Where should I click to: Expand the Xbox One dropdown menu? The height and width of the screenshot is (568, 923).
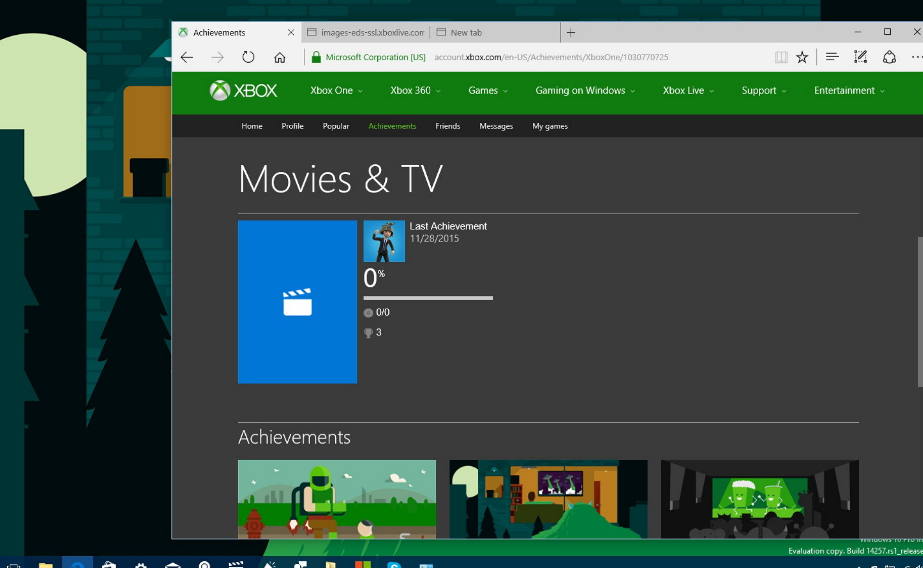point(336,91)
